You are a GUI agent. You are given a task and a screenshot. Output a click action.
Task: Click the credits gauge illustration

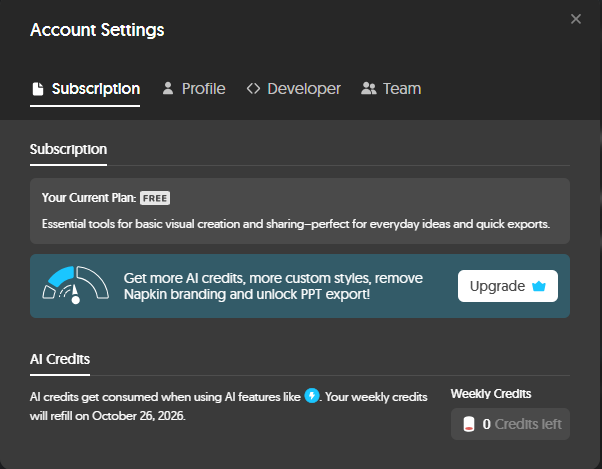tap(75, 285)
